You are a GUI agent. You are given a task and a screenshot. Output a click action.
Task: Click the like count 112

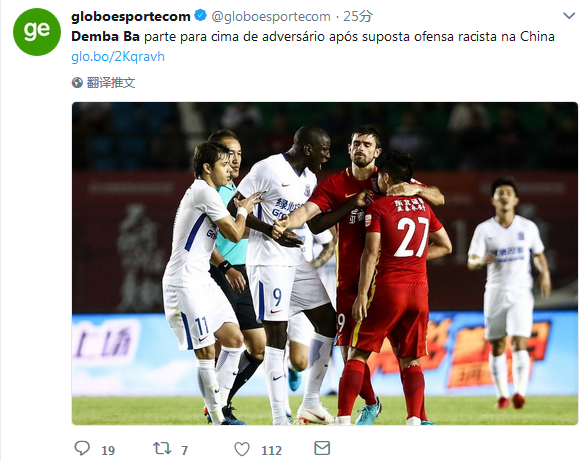[x=271, y=450]
